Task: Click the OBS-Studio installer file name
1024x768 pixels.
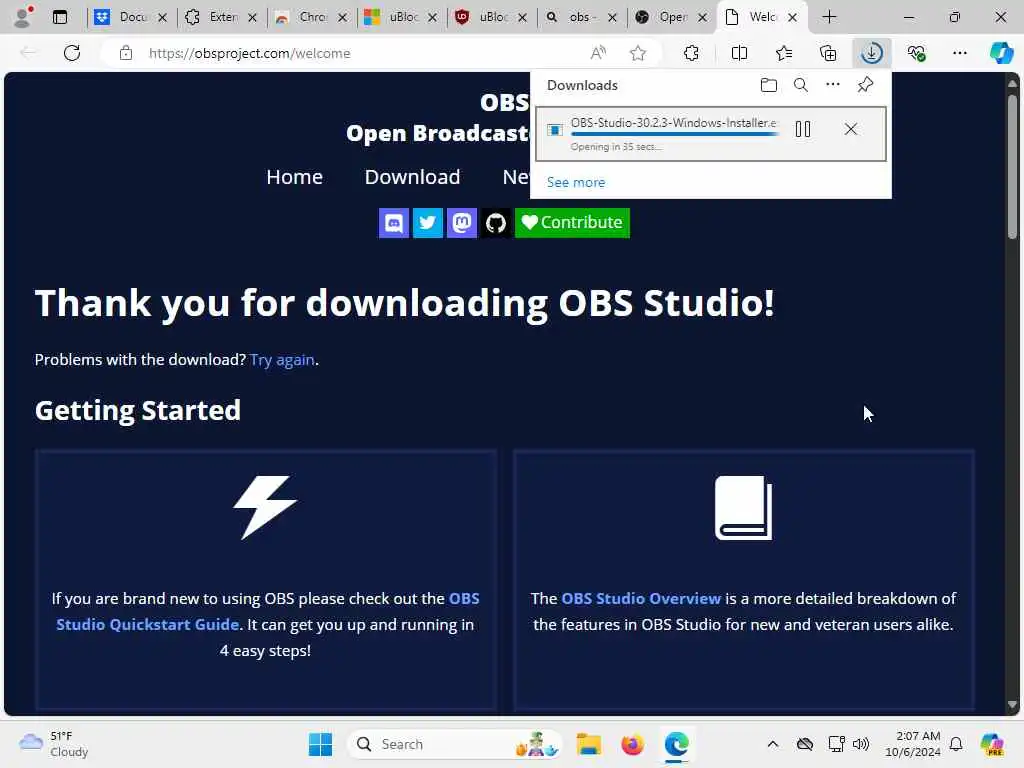Action: tap(673, 122)
